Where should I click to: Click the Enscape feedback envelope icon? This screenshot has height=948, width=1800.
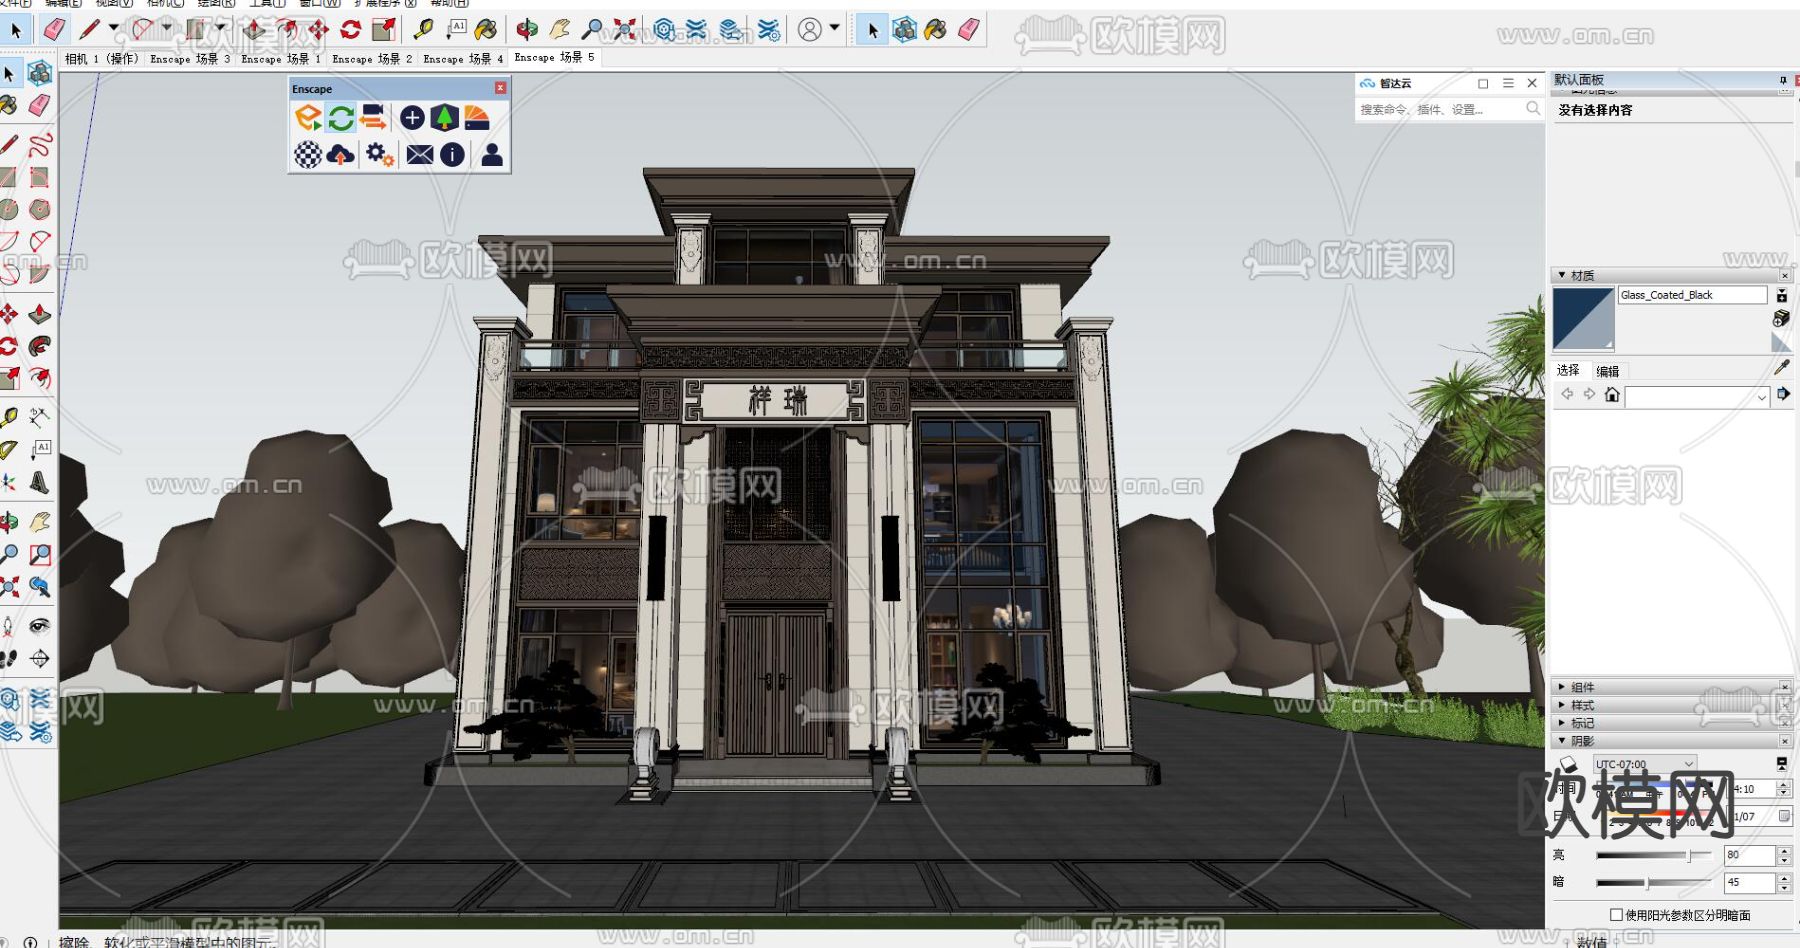coord(420,154)
